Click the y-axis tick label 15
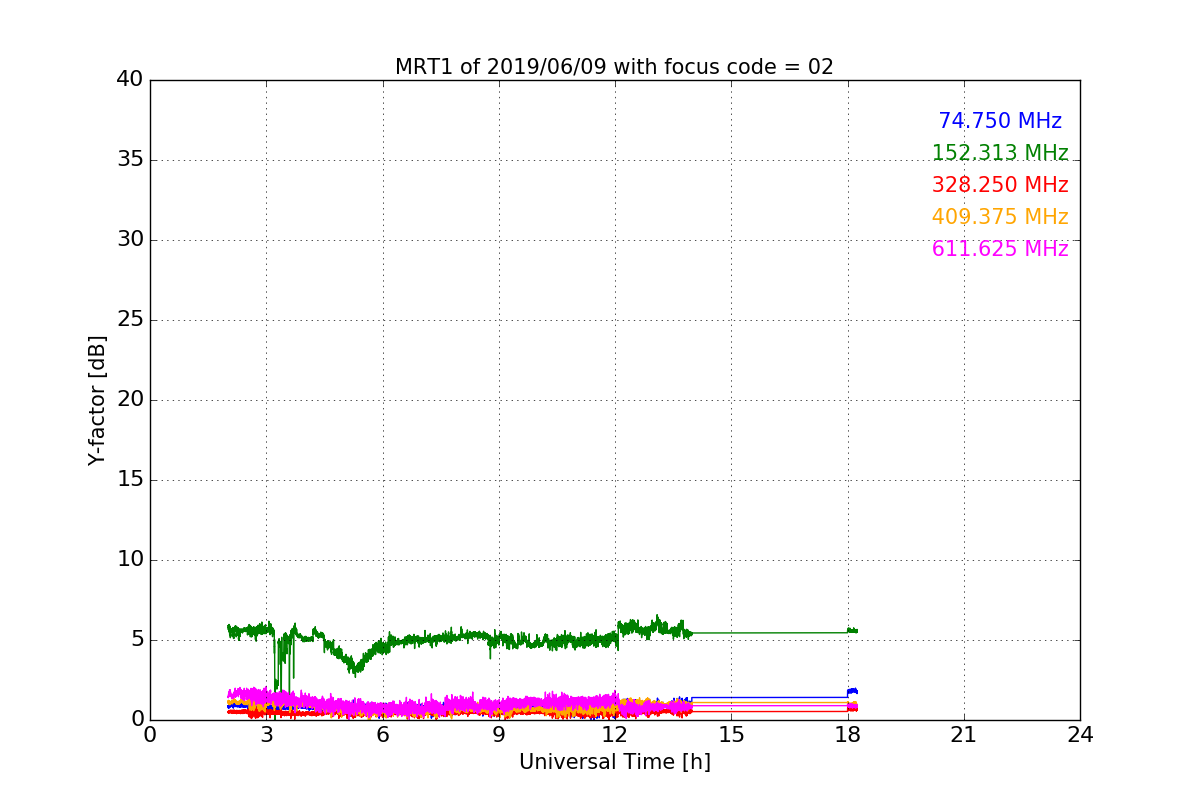The image size is (1200, 800). point(130,480)
